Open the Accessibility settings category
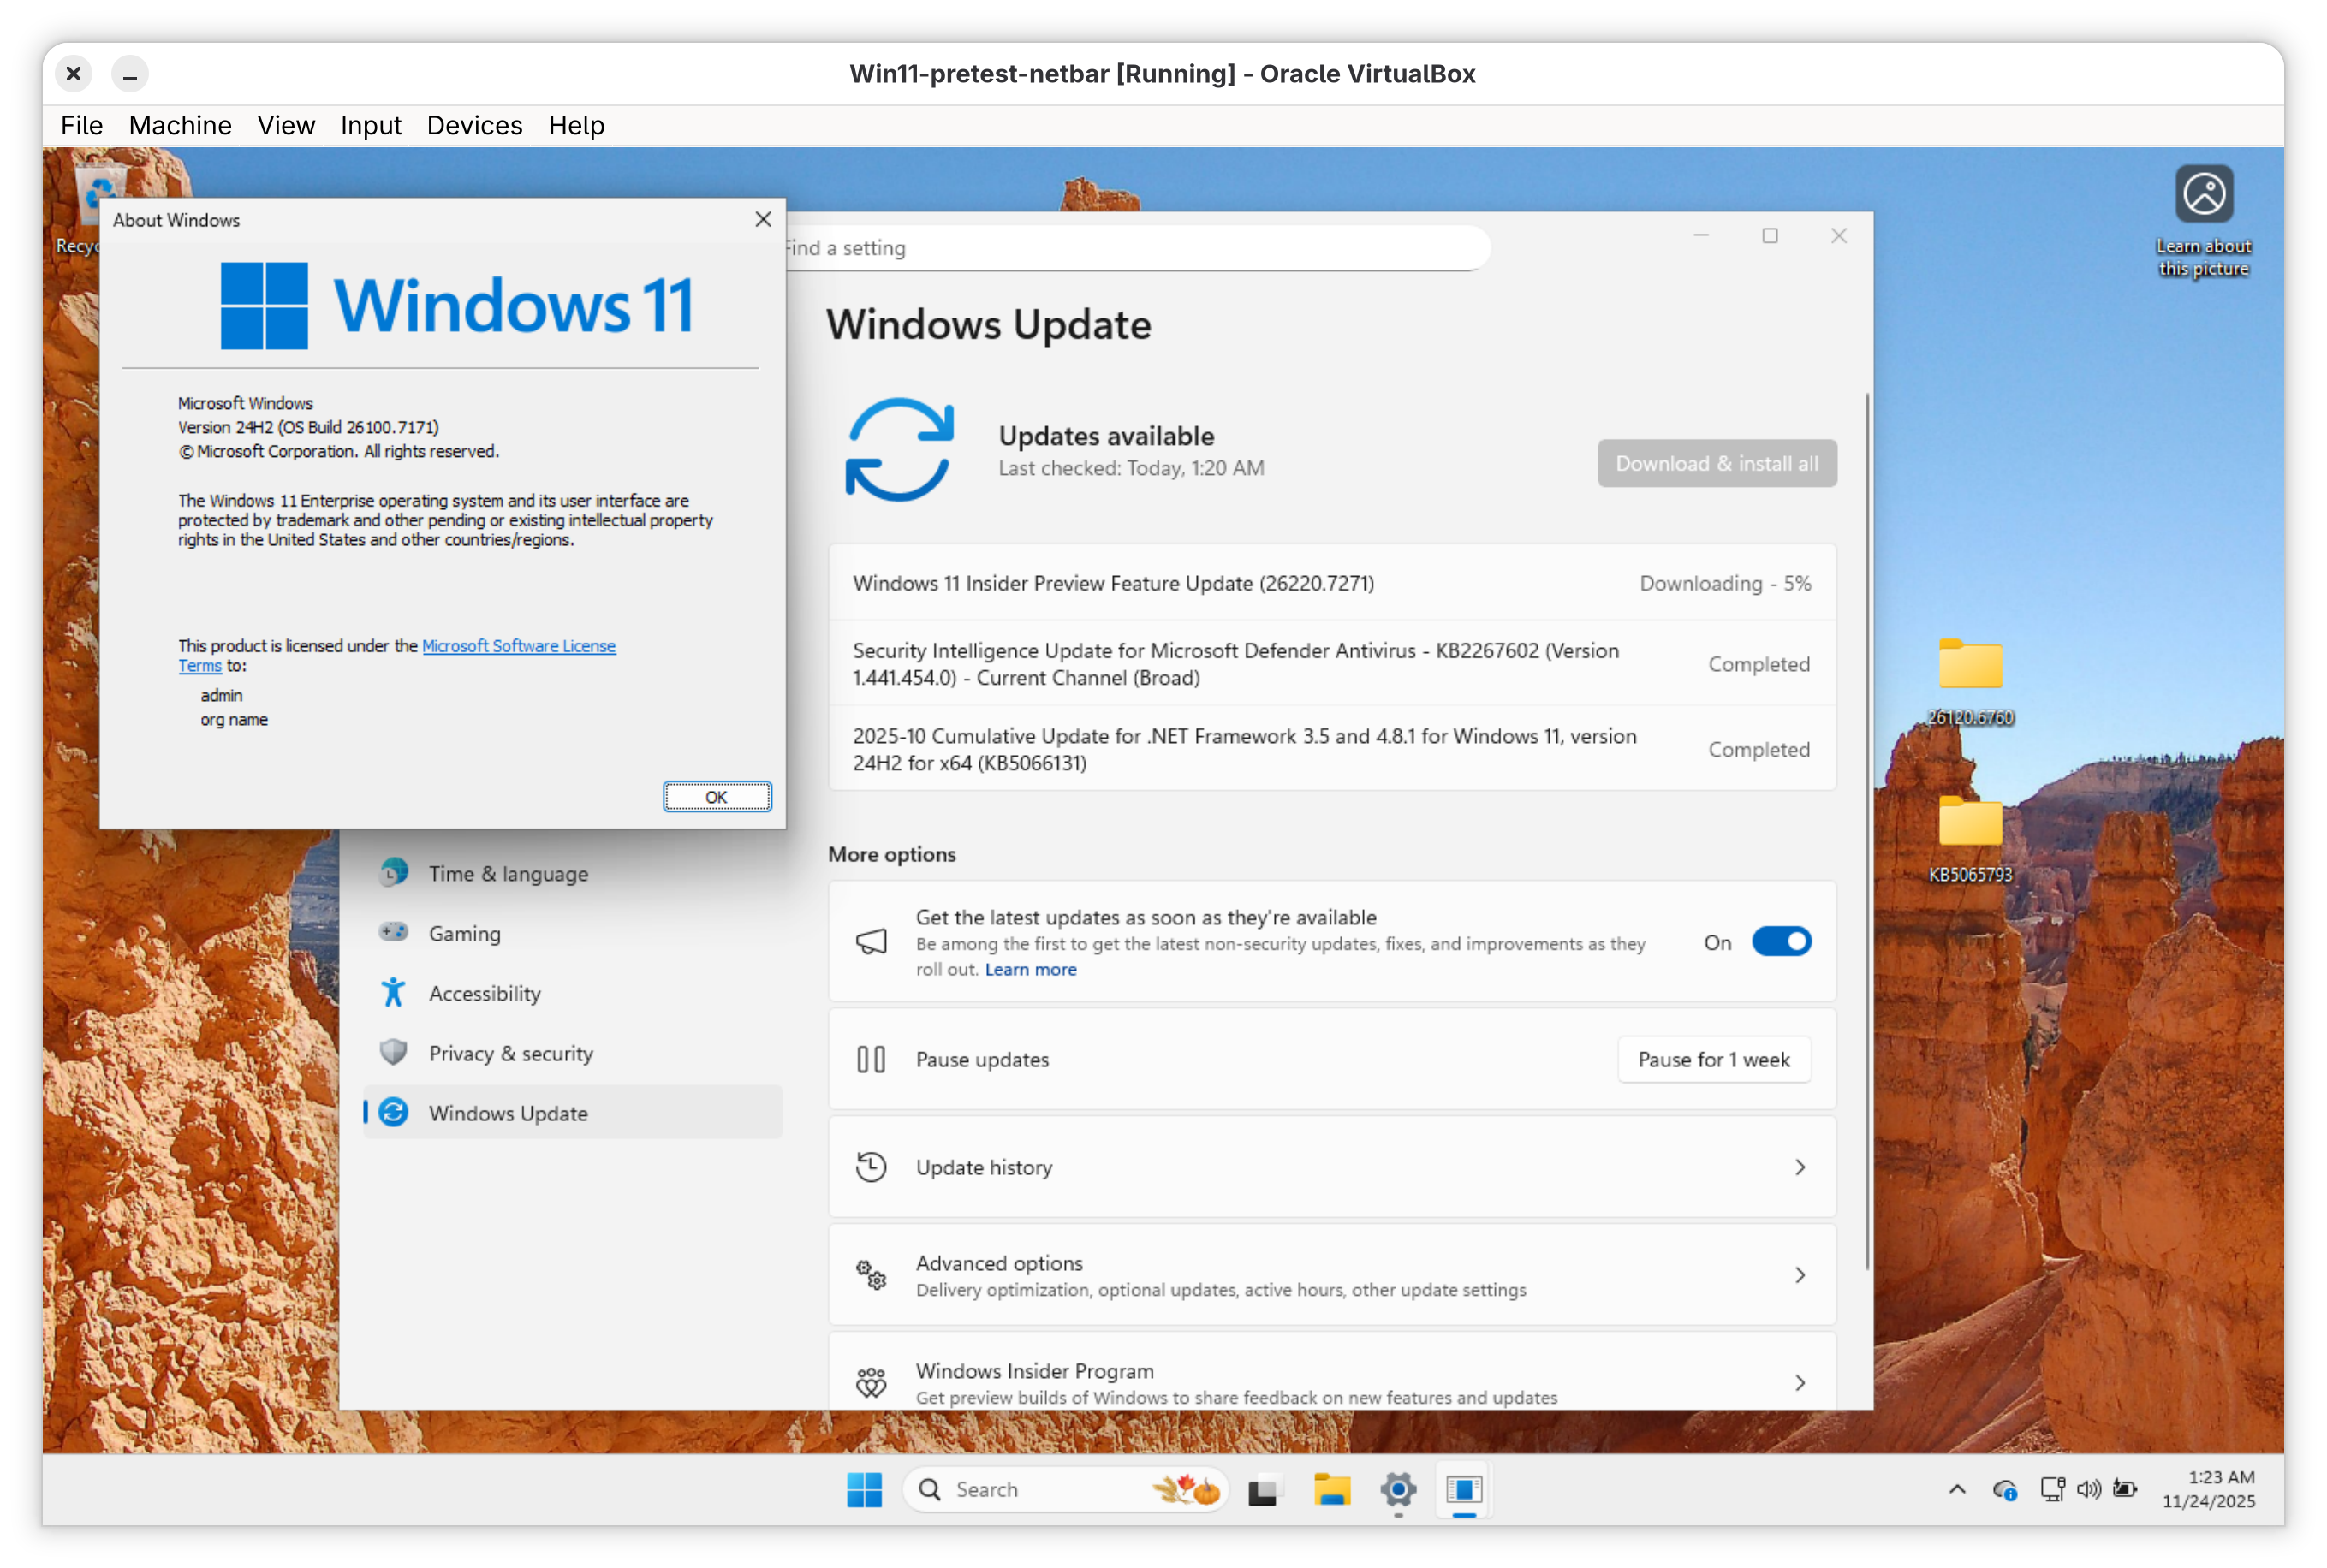Image resolution: width=2327 pixels, height=1568 pixels. (484, 993)
